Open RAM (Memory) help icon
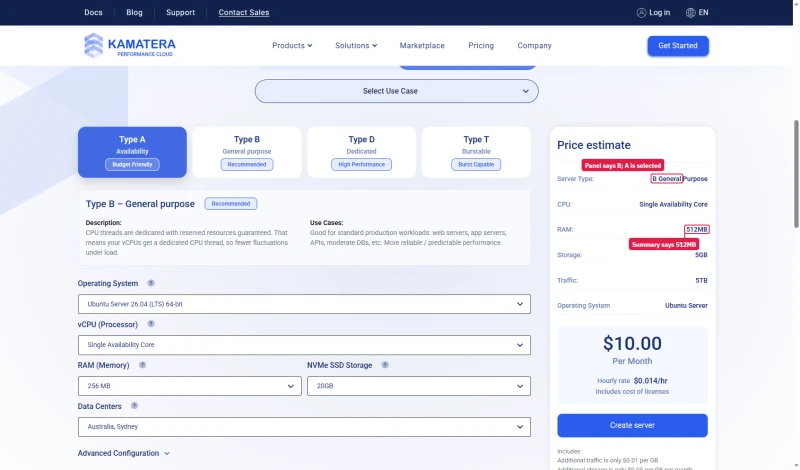The image size is (800, 470). (x=142, y=365)
